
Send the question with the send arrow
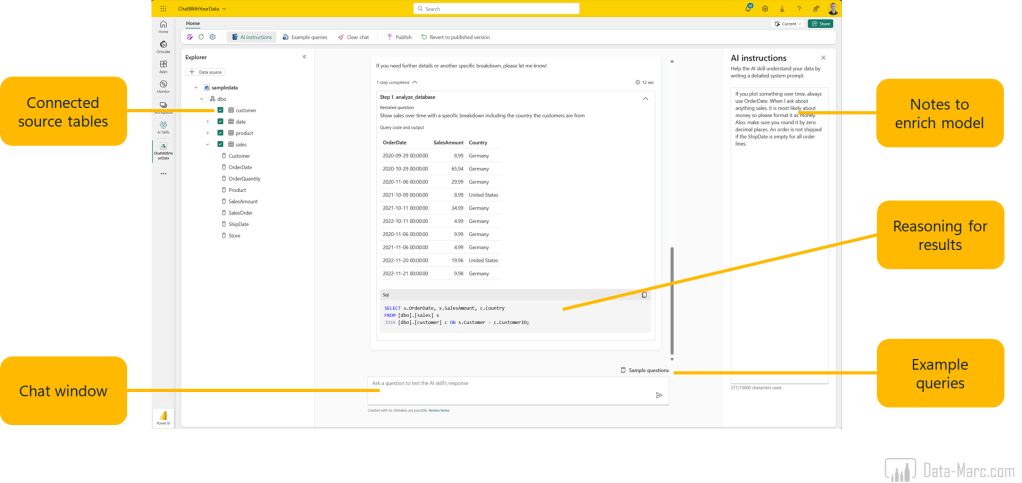tap(659, 395)
